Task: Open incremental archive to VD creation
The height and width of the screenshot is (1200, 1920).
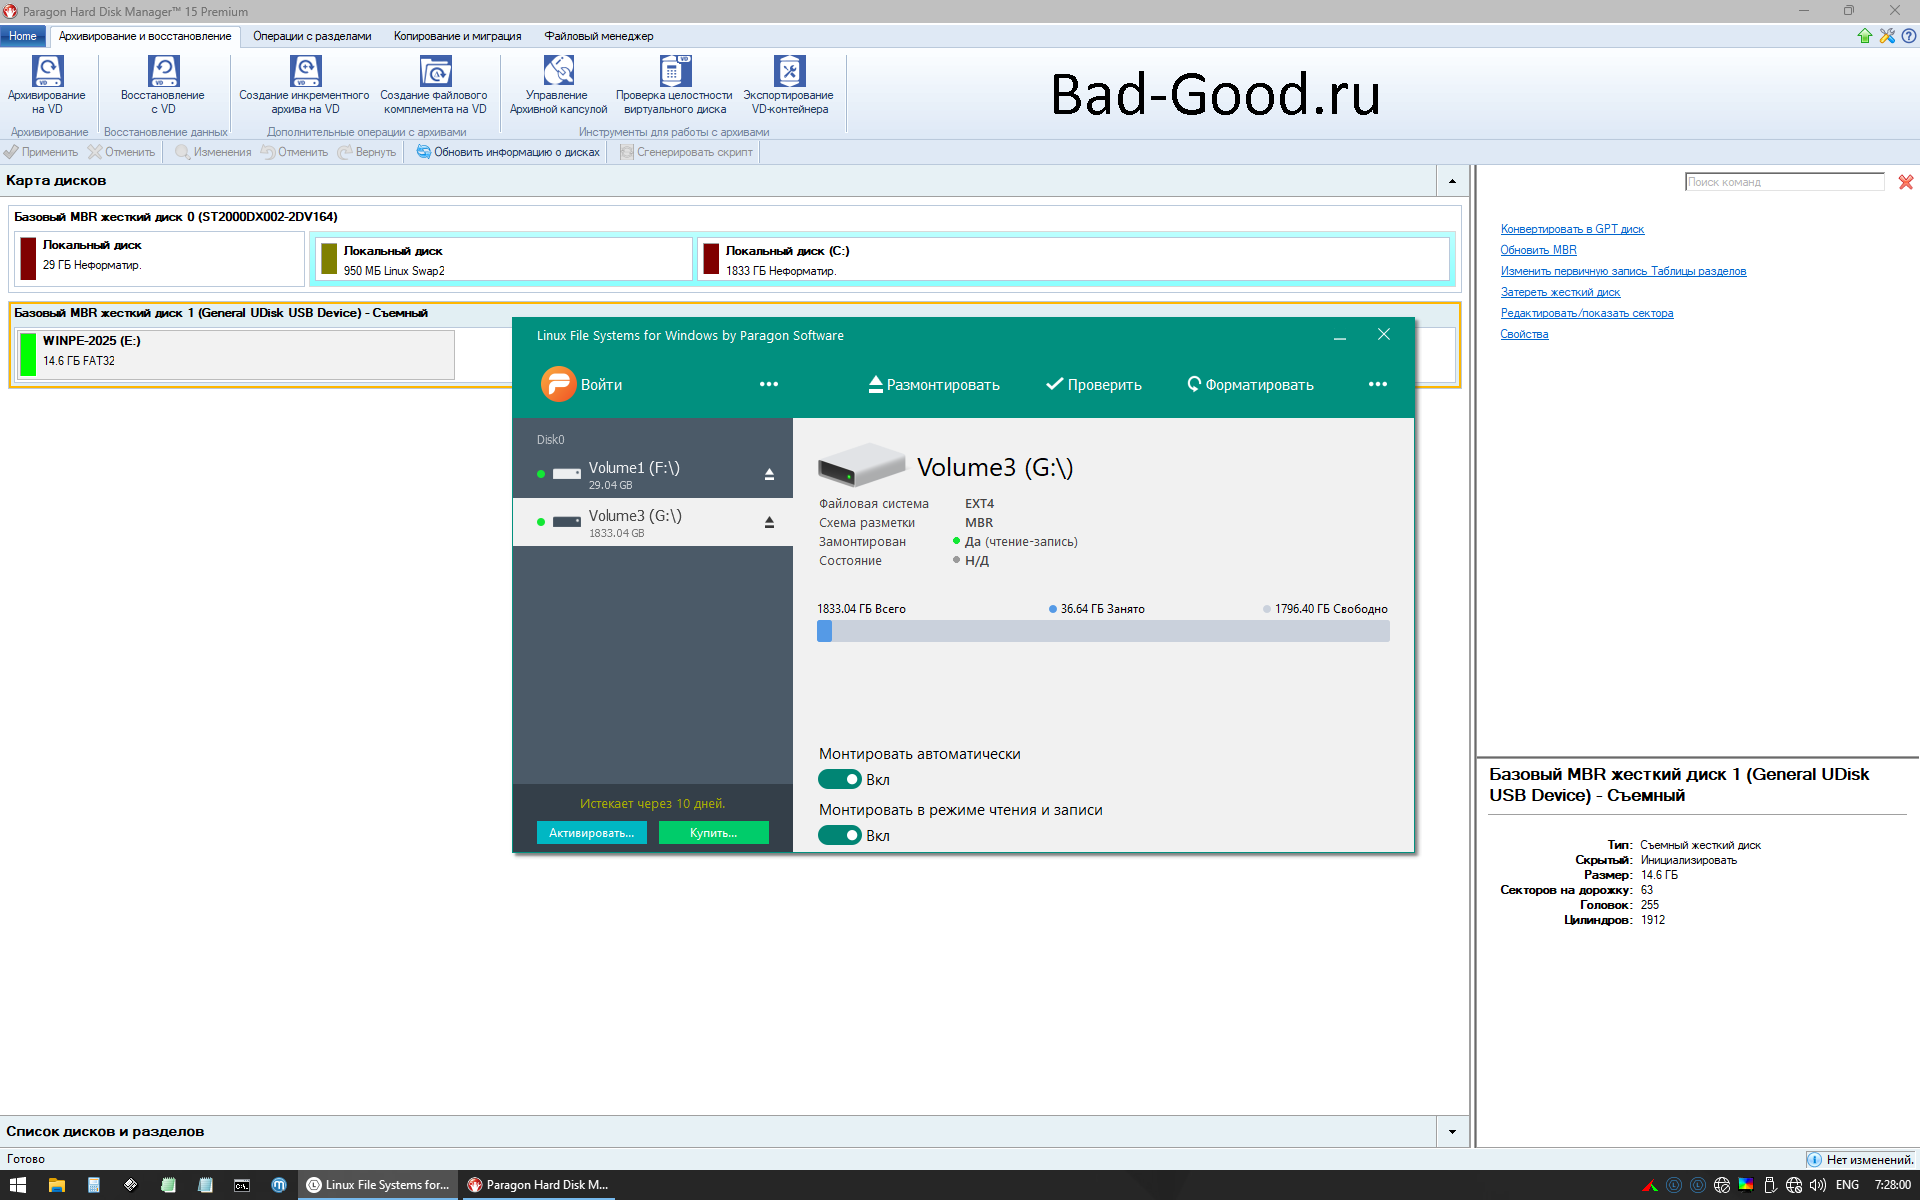Action: [305, 71]
